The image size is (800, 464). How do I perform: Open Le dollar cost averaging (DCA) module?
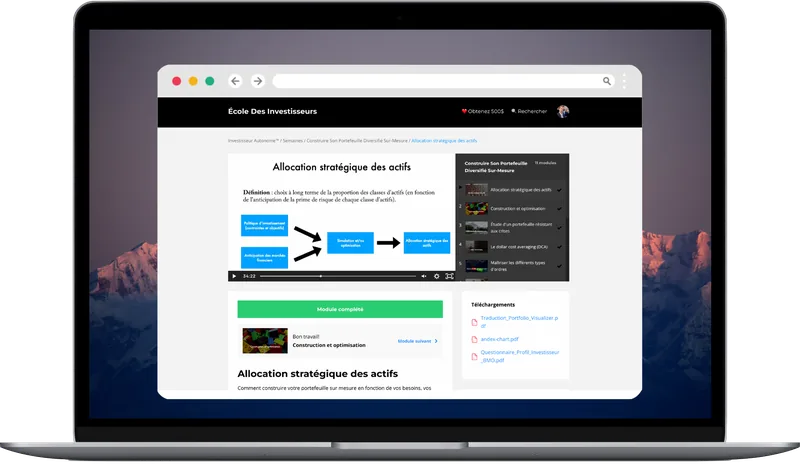click(518, 247)
